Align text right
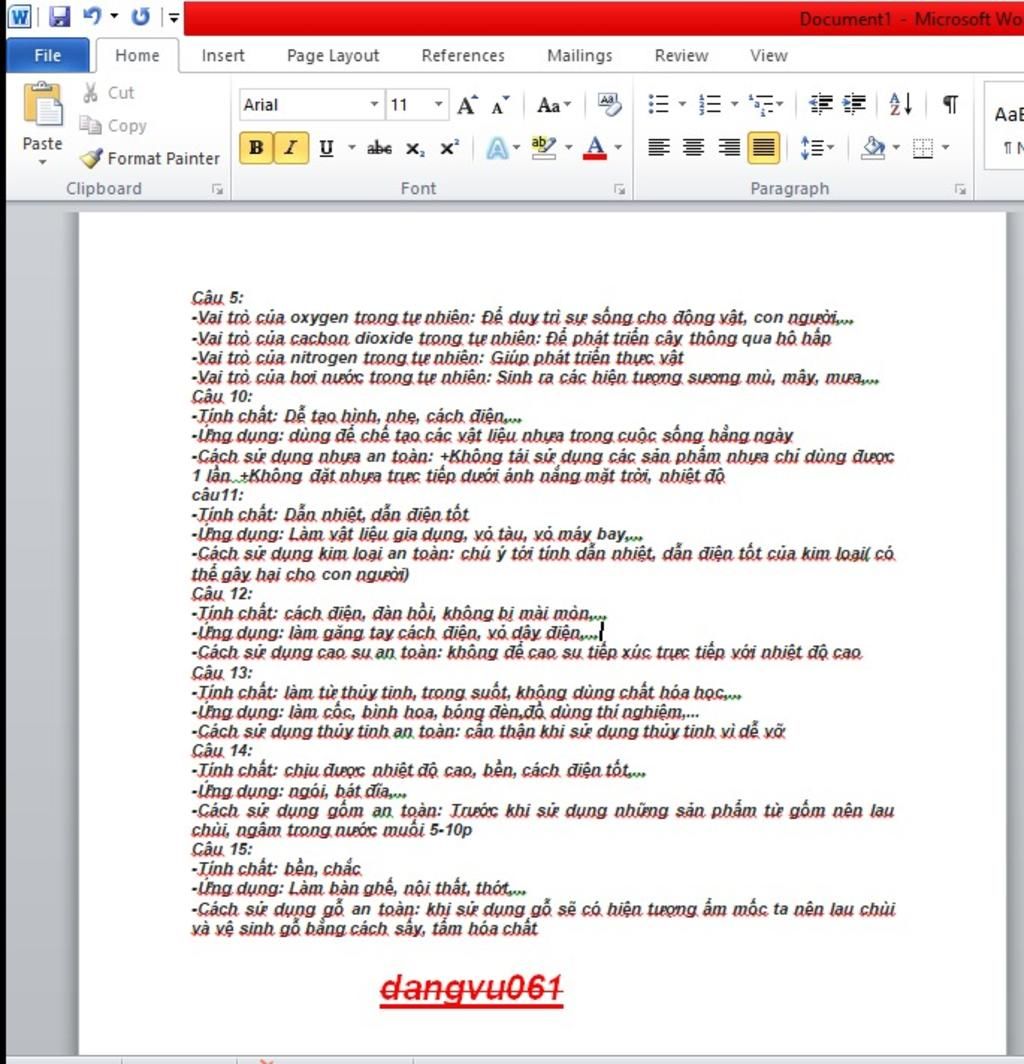This screenshot has height=1064, width=1024. (729, 147)
